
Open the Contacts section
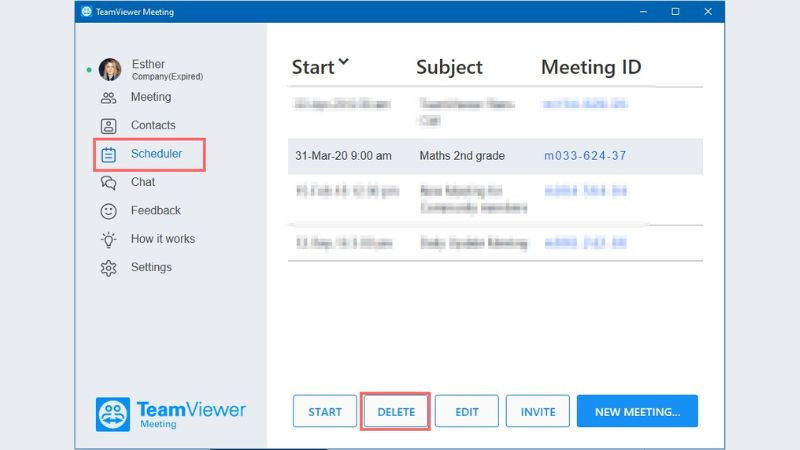click(153, 125)
